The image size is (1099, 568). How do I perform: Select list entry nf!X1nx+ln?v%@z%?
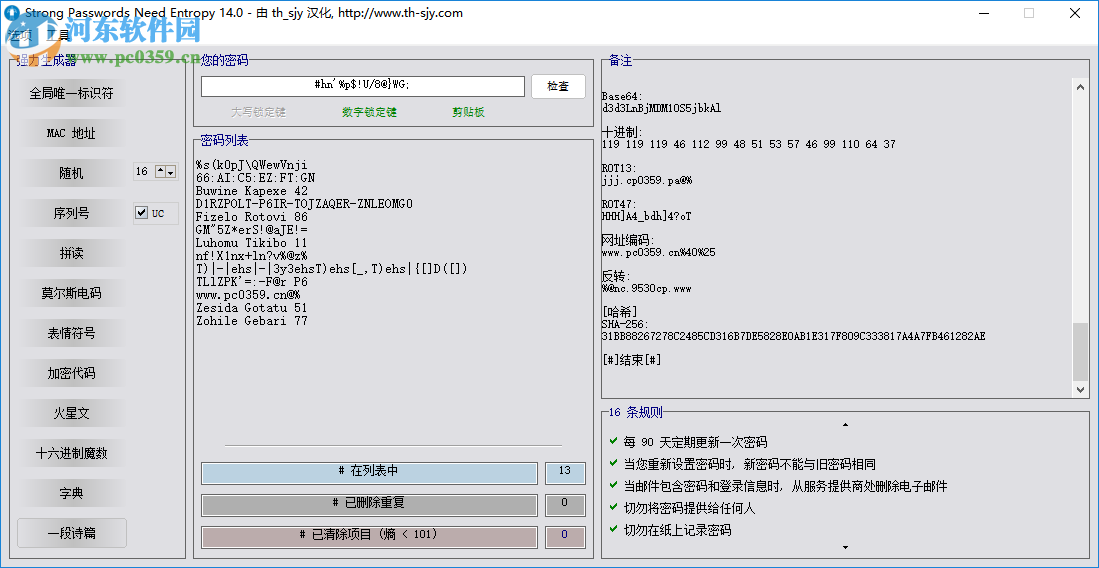pyautogui.click(x=252, y=256)
